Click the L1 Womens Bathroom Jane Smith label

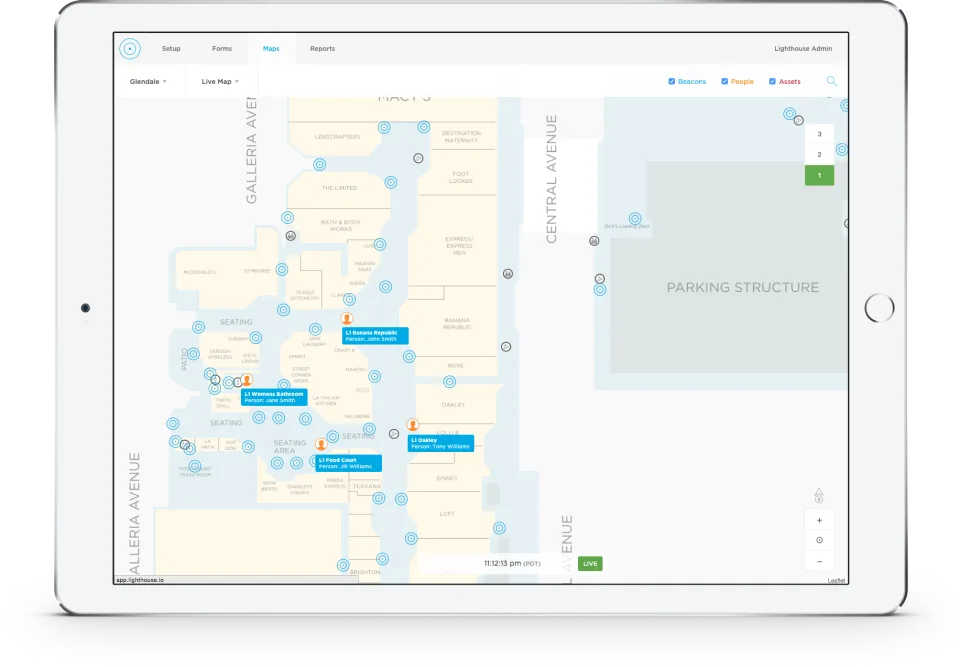274,397
